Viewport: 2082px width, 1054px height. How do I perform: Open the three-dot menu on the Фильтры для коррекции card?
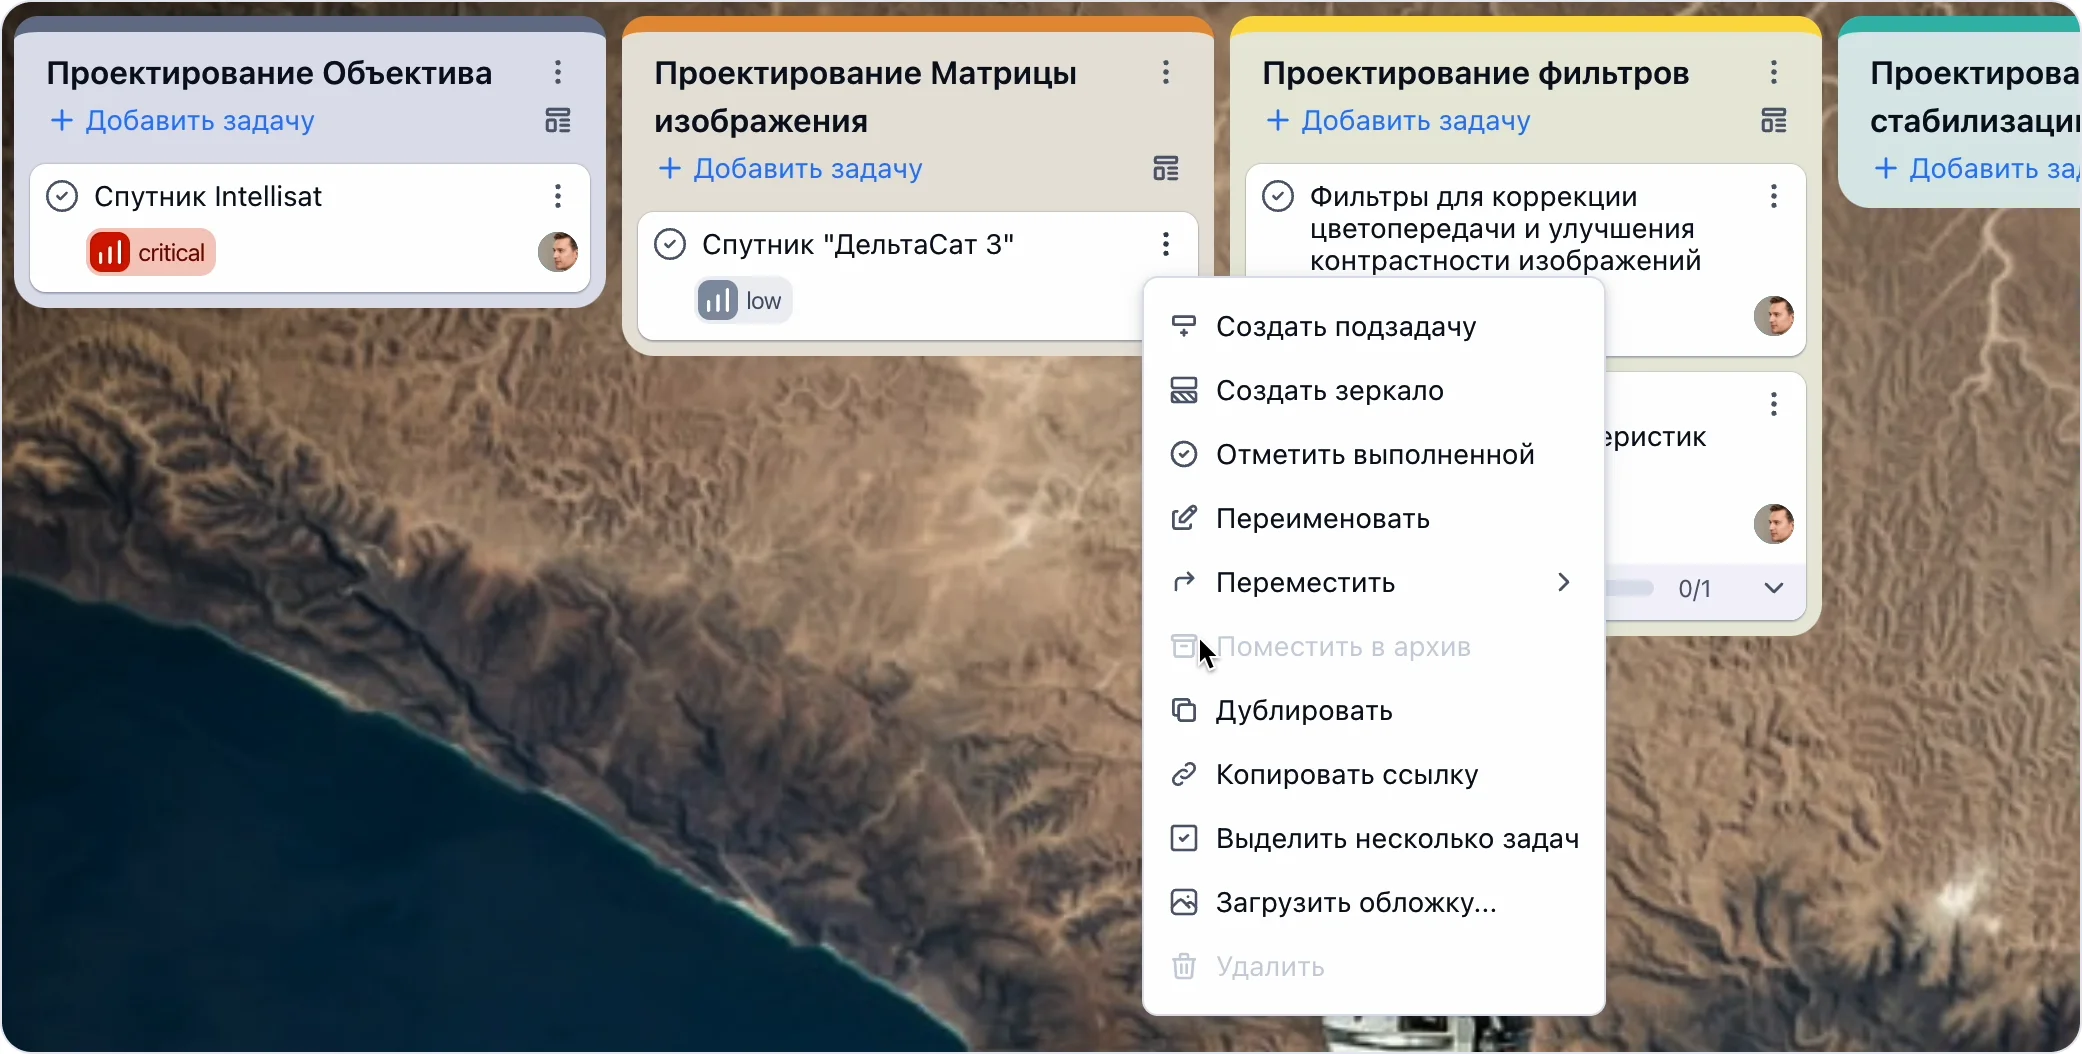(1774, 196)
